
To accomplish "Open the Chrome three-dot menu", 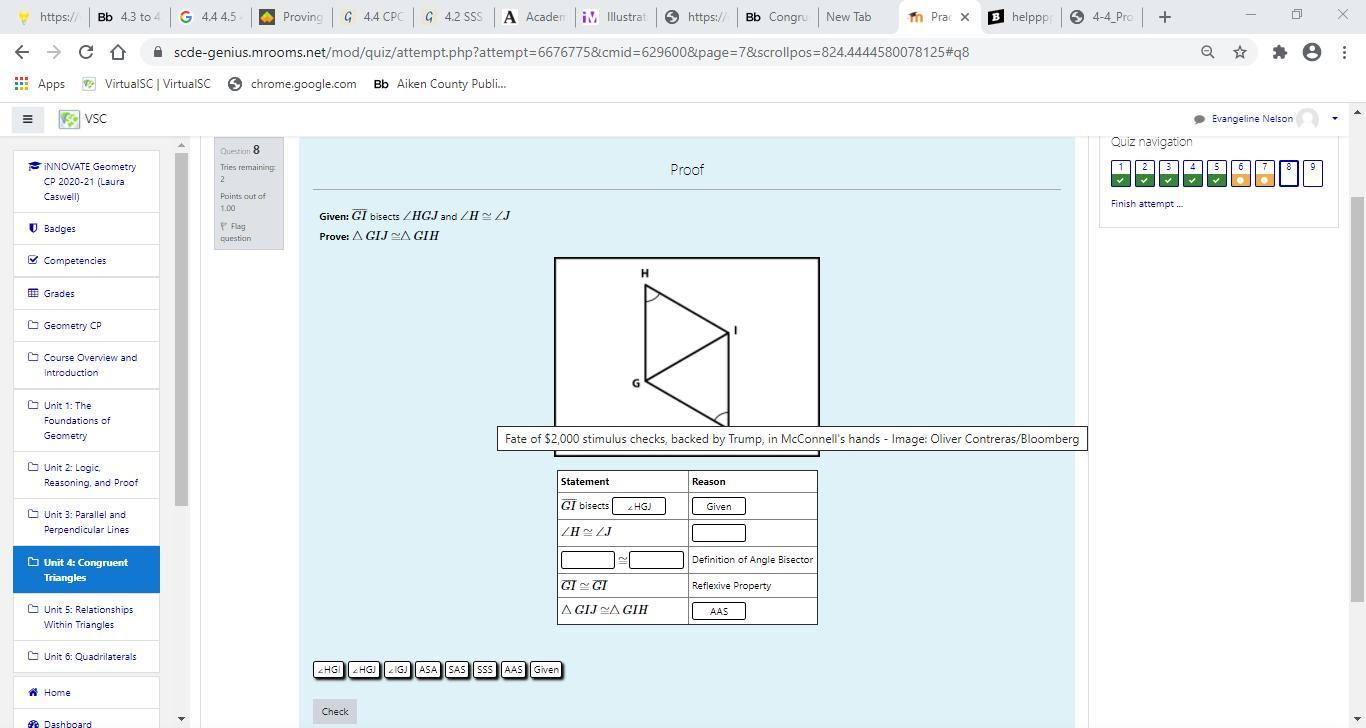I will 1343,52.
